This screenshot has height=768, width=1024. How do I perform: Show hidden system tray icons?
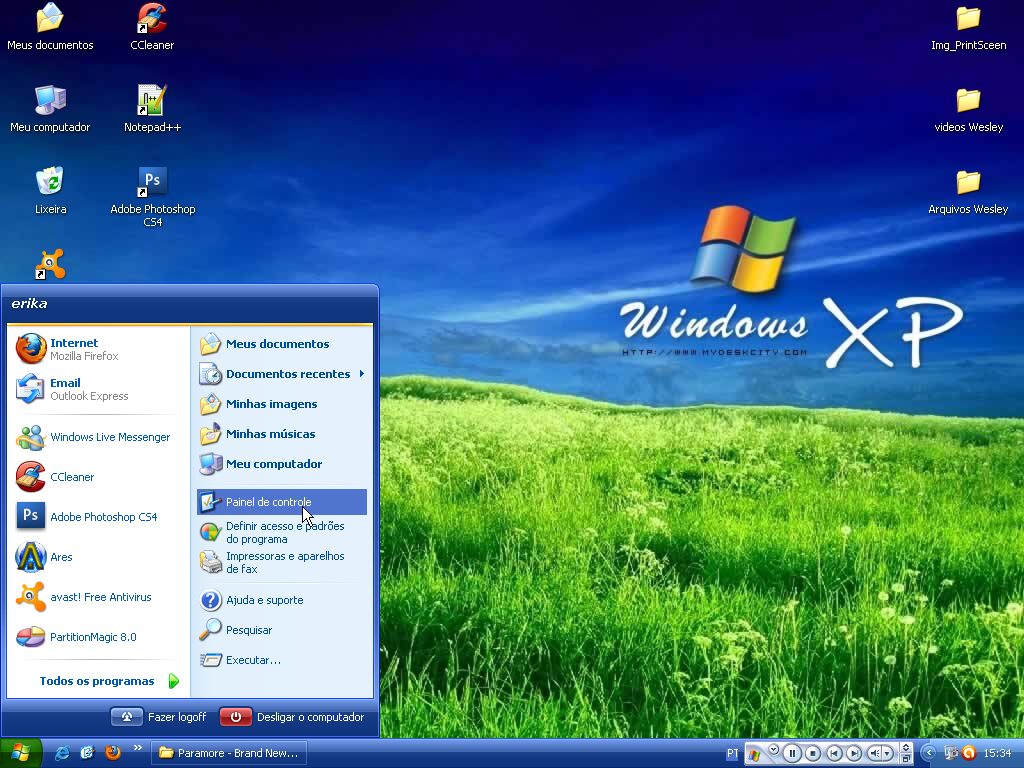point(929,753)
